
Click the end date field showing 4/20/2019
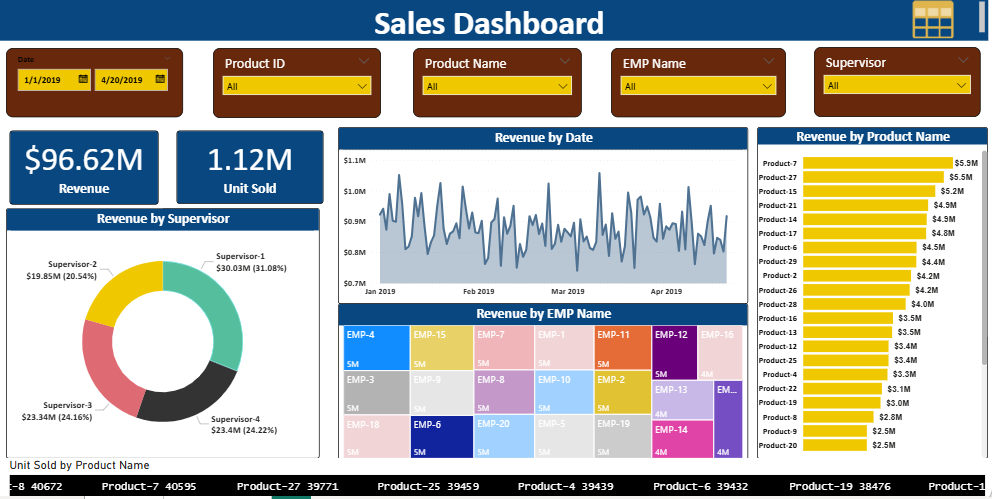(125, 80)
